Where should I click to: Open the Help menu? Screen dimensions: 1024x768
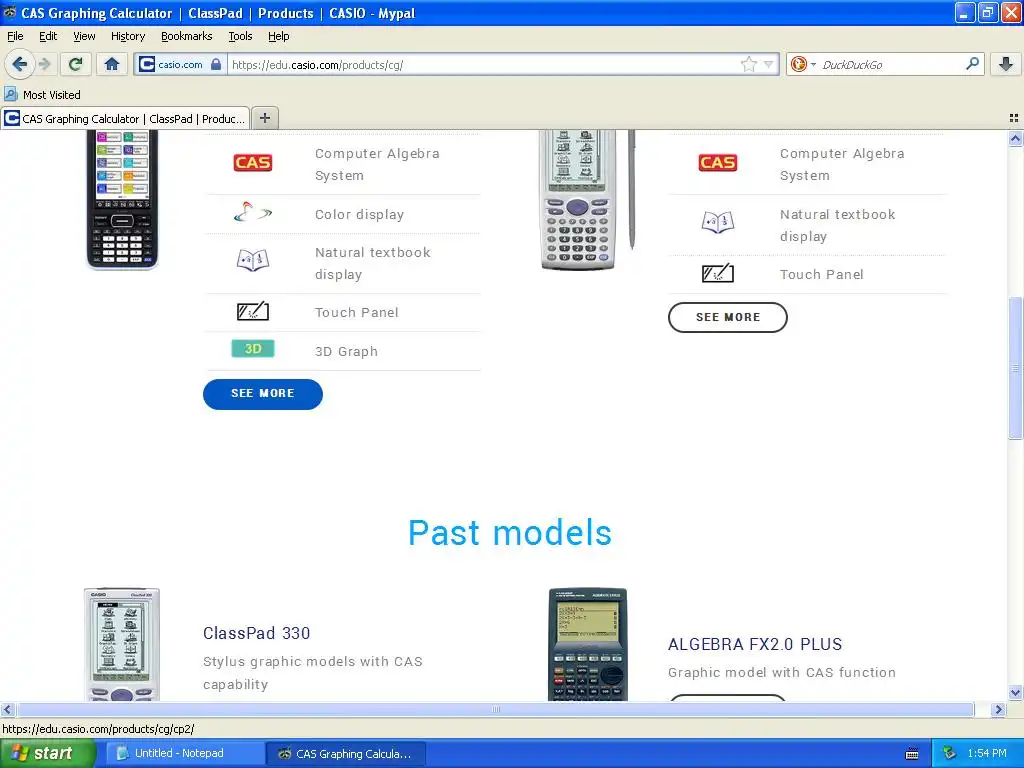point(278,36)
